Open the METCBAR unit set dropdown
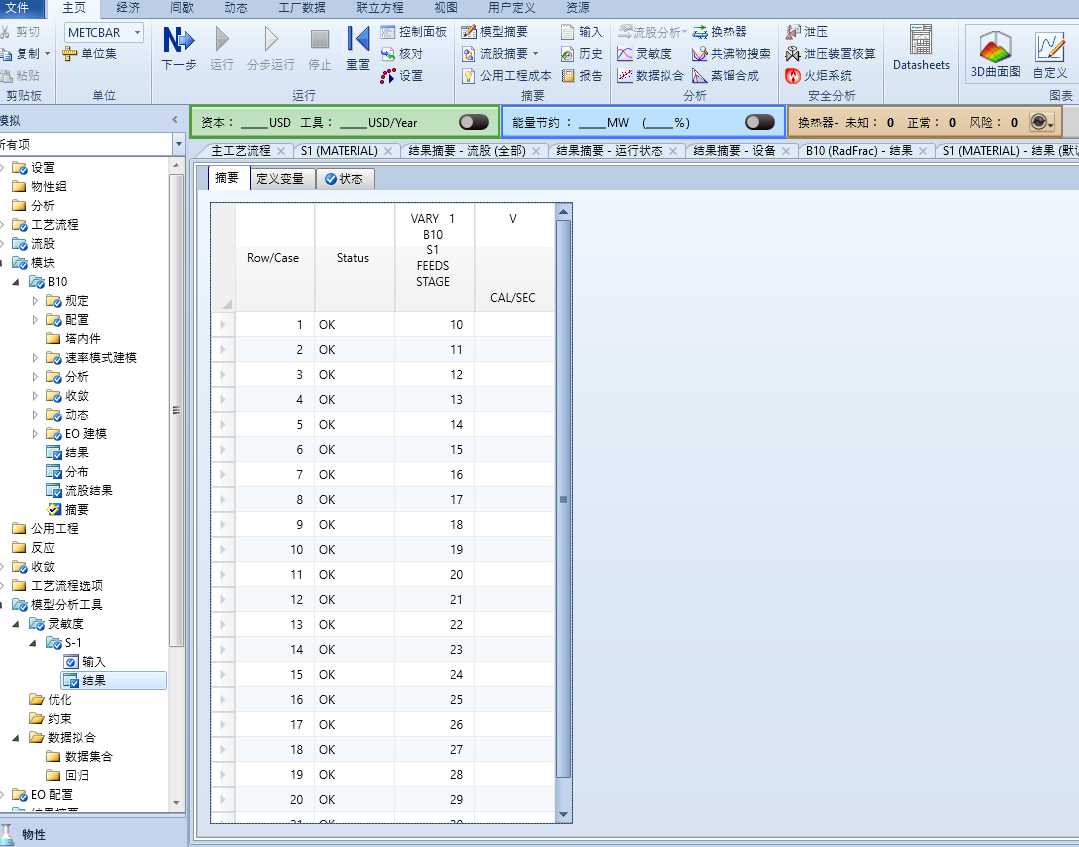 pos(138,32)
